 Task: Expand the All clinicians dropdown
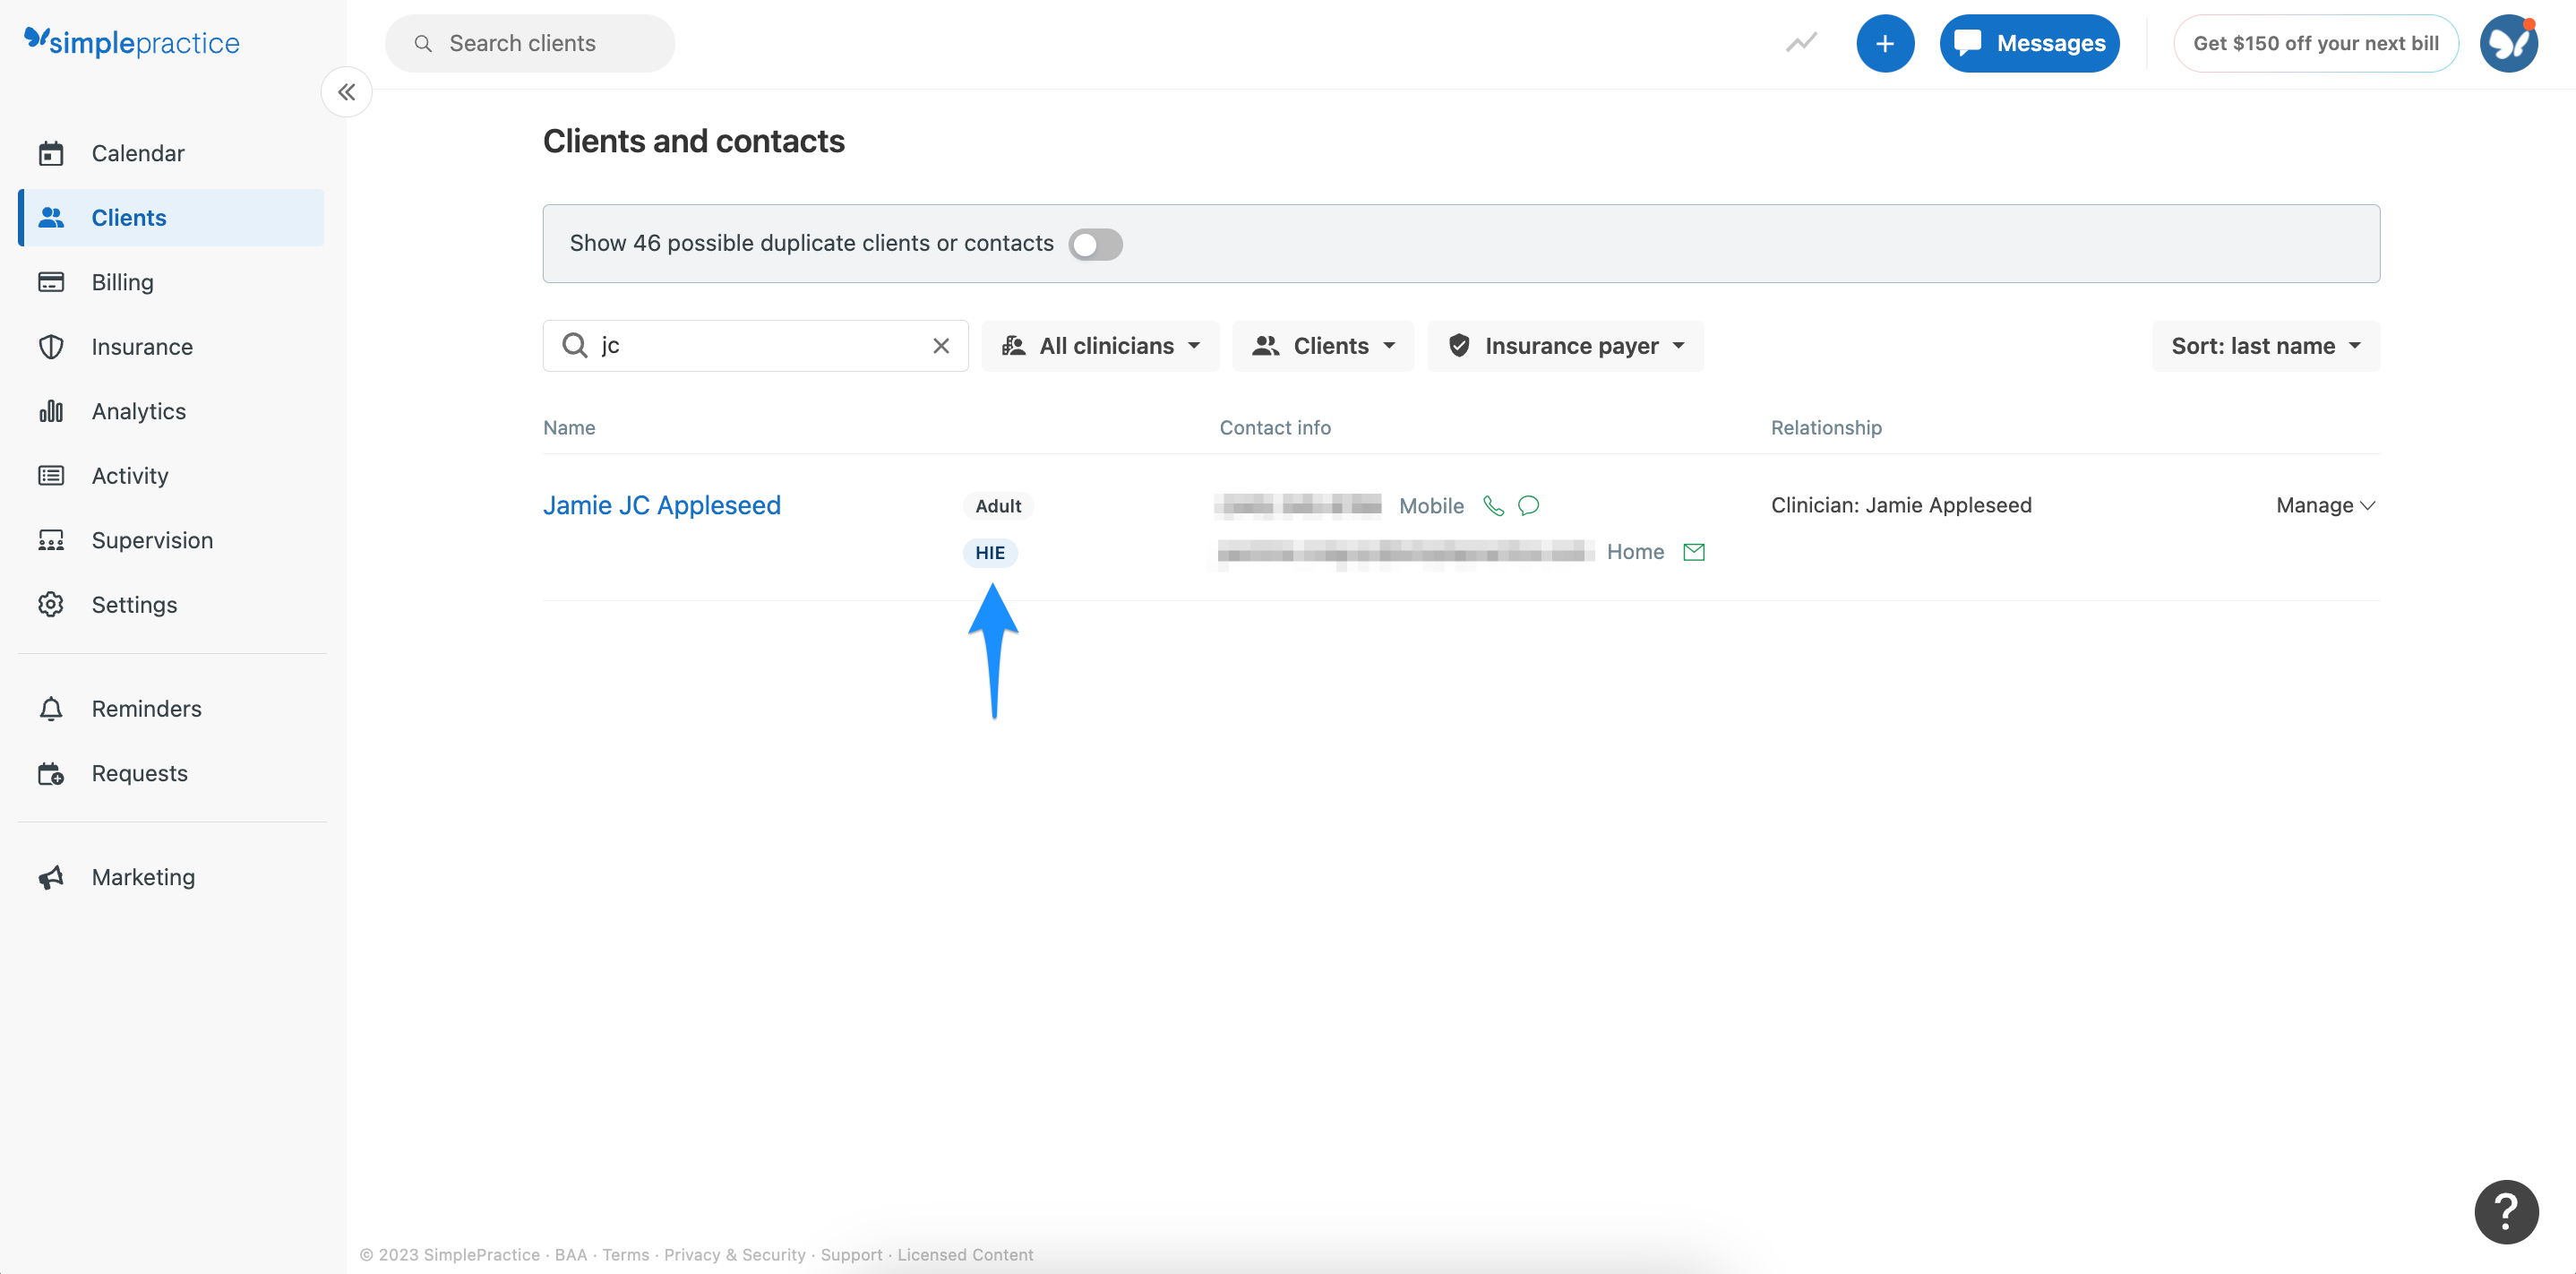pos(1100,346)
